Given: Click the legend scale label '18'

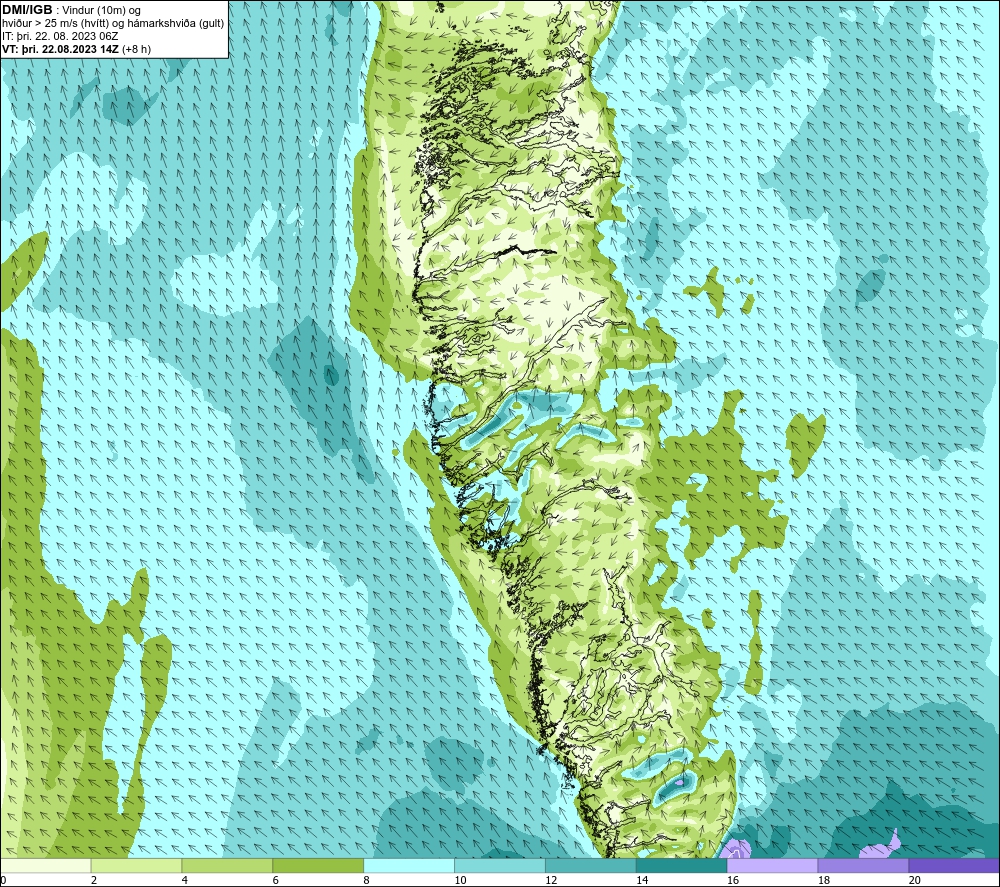Looking at the screenshot, I should point(823,880).
